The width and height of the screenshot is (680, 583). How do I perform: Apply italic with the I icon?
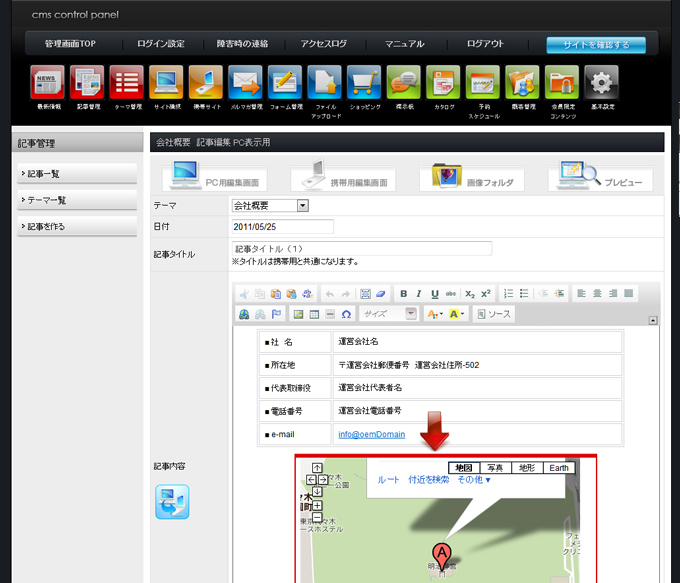click(419, 294)
